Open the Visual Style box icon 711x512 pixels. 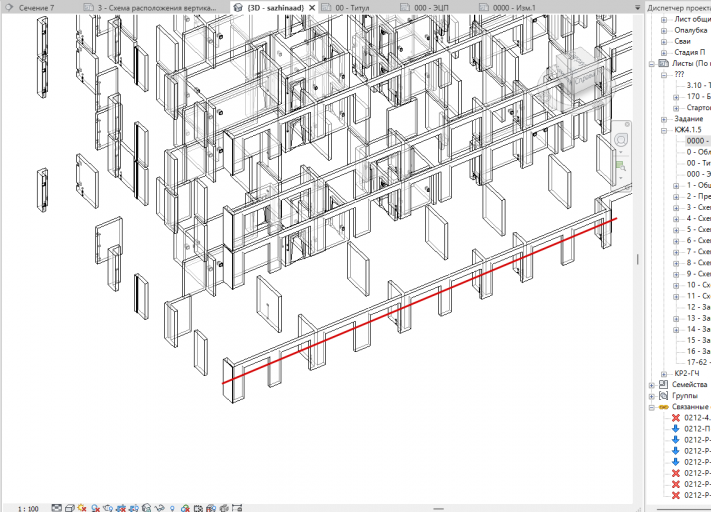(x=70, y=508)
